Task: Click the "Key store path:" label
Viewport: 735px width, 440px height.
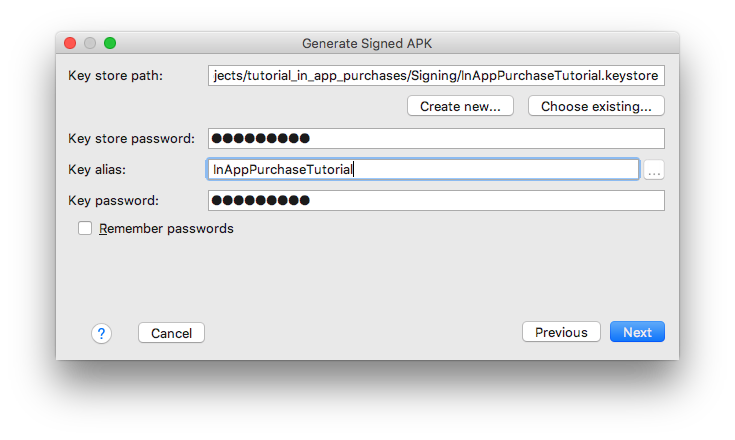Action: pos(115,76)
